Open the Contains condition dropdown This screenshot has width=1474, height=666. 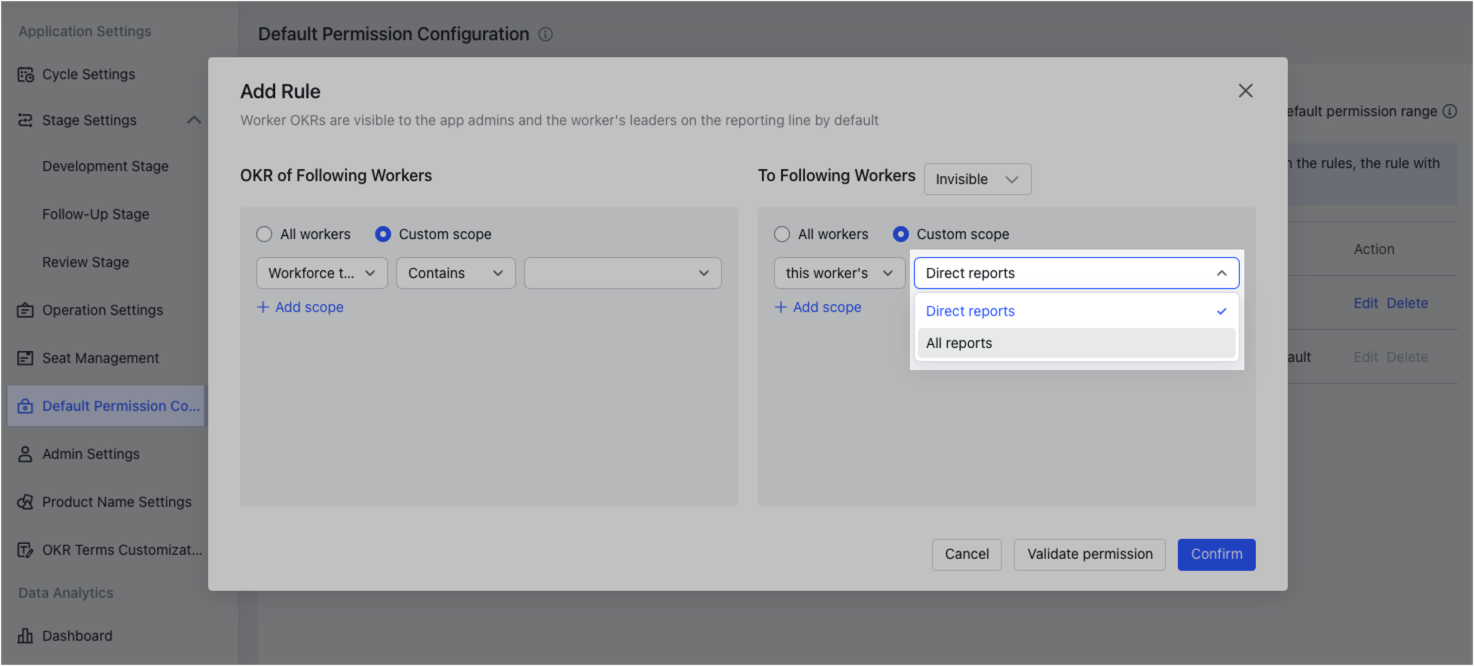[x=455, y=272]
